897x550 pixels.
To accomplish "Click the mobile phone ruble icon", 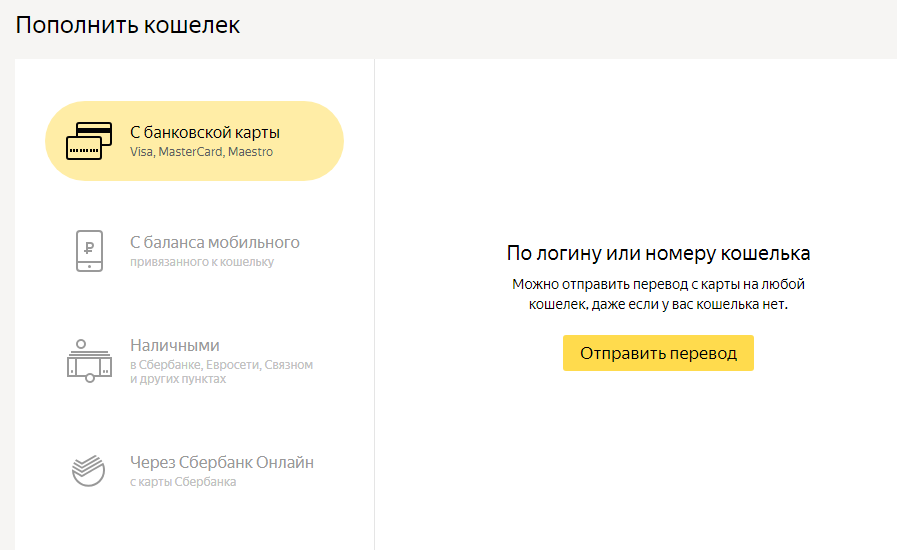I will click(89, 251).
